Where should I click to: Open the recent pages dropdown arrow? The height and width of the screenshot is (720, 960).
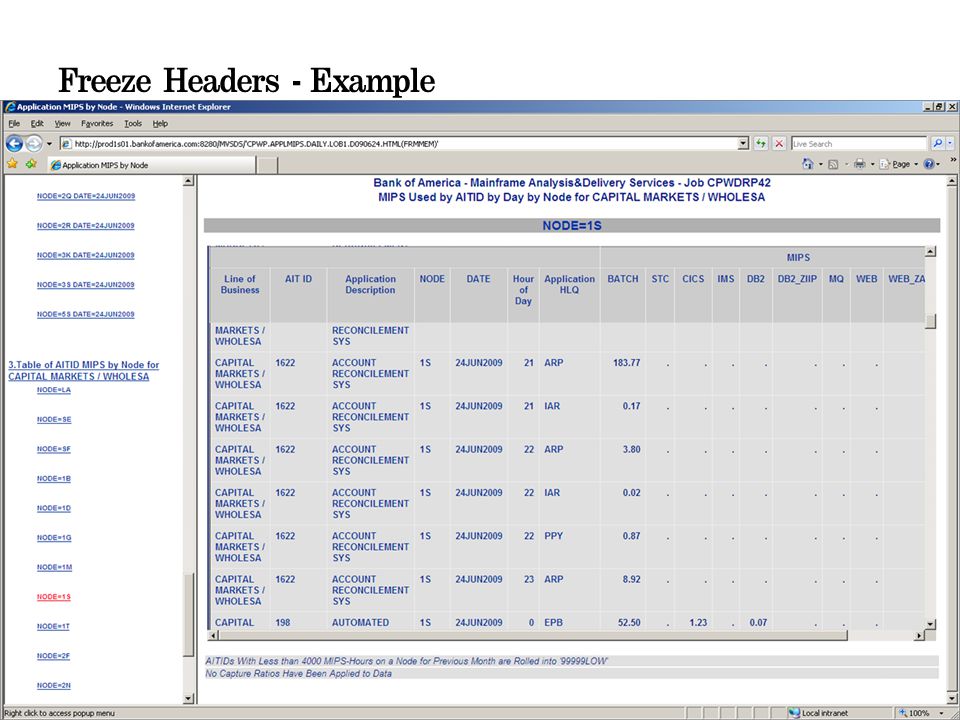[x=50, y=144]
